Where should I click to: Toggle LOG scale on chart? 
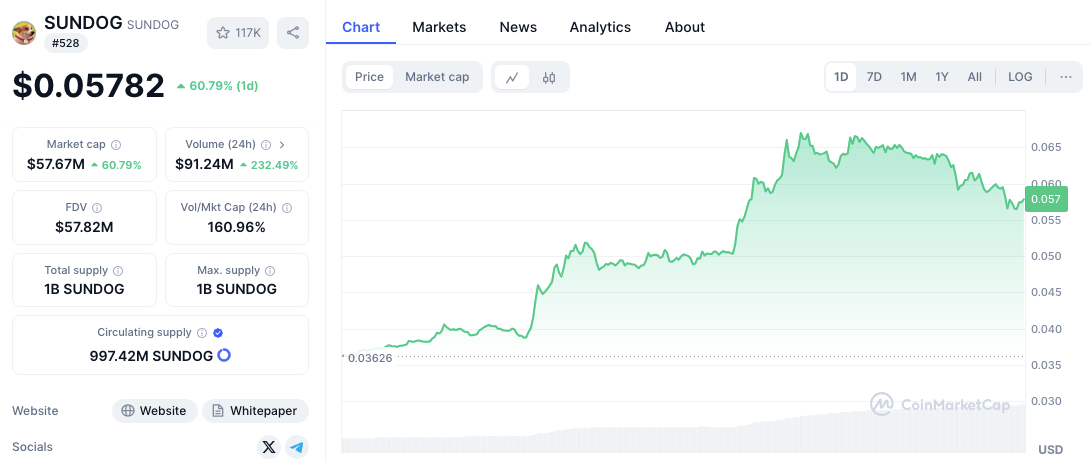[1020, 77]
